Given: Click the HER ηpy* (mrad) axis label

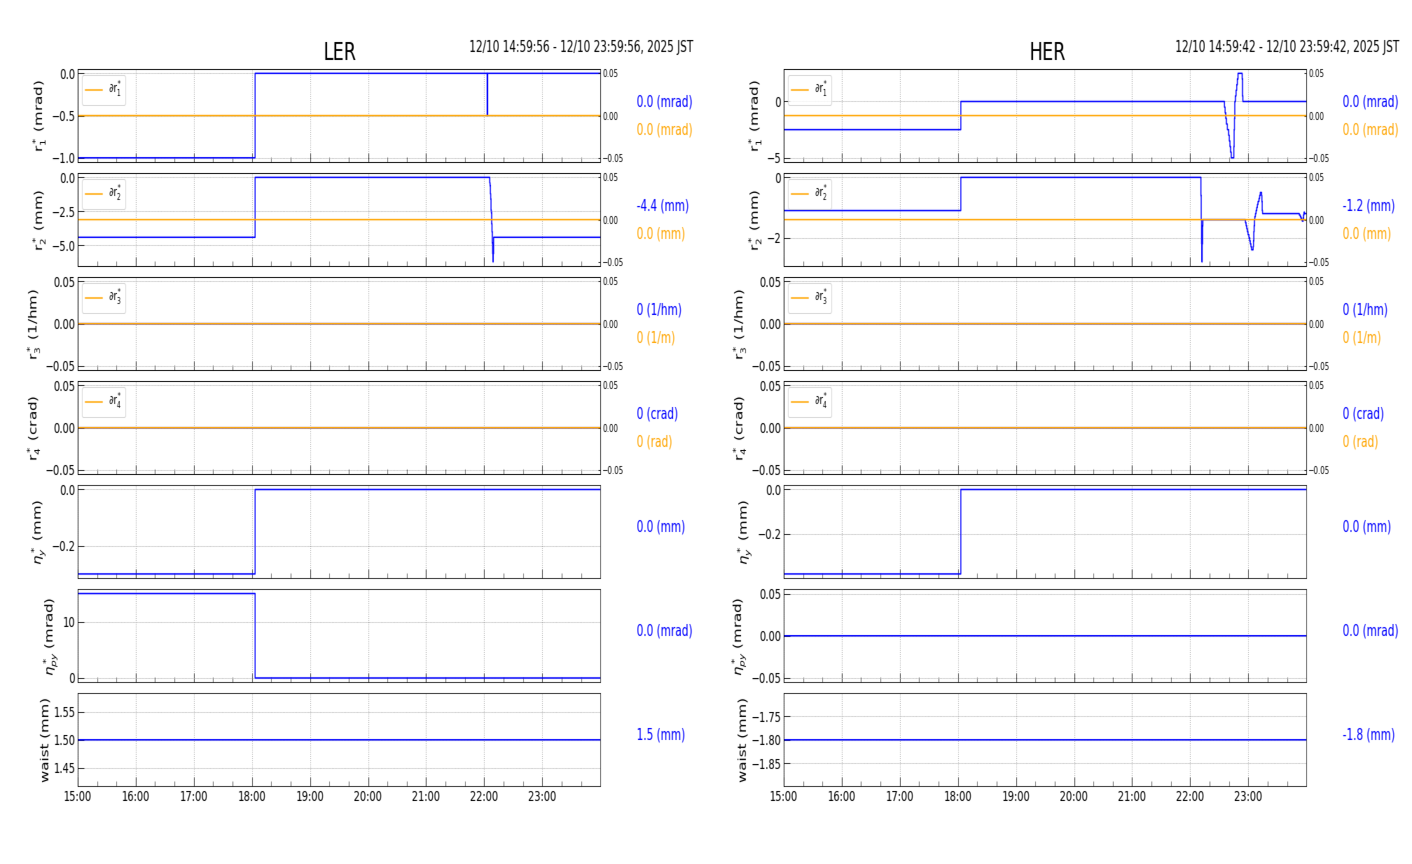Looking at the screenshot, I should (x=740, y=636).
